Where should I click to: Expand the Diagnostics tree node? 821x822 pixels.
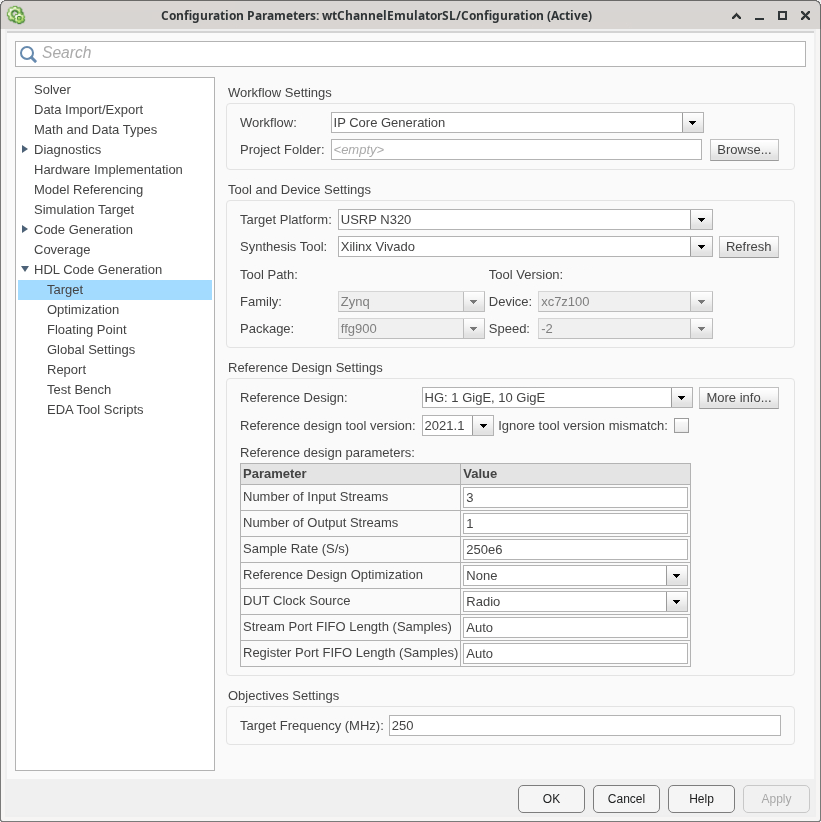pos(25,149)
